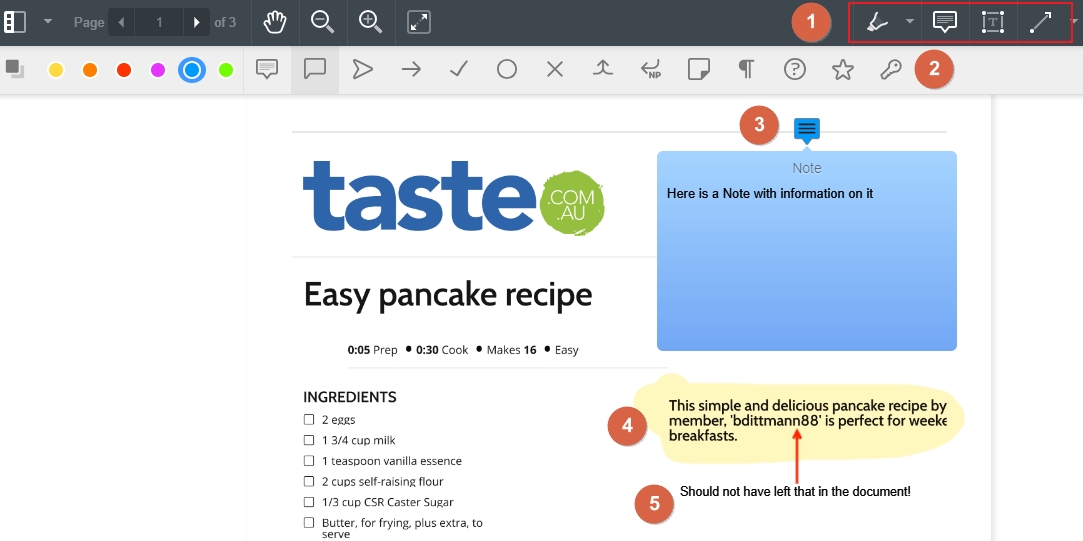Toggle the sidebar panel icon

click(15, 22)
